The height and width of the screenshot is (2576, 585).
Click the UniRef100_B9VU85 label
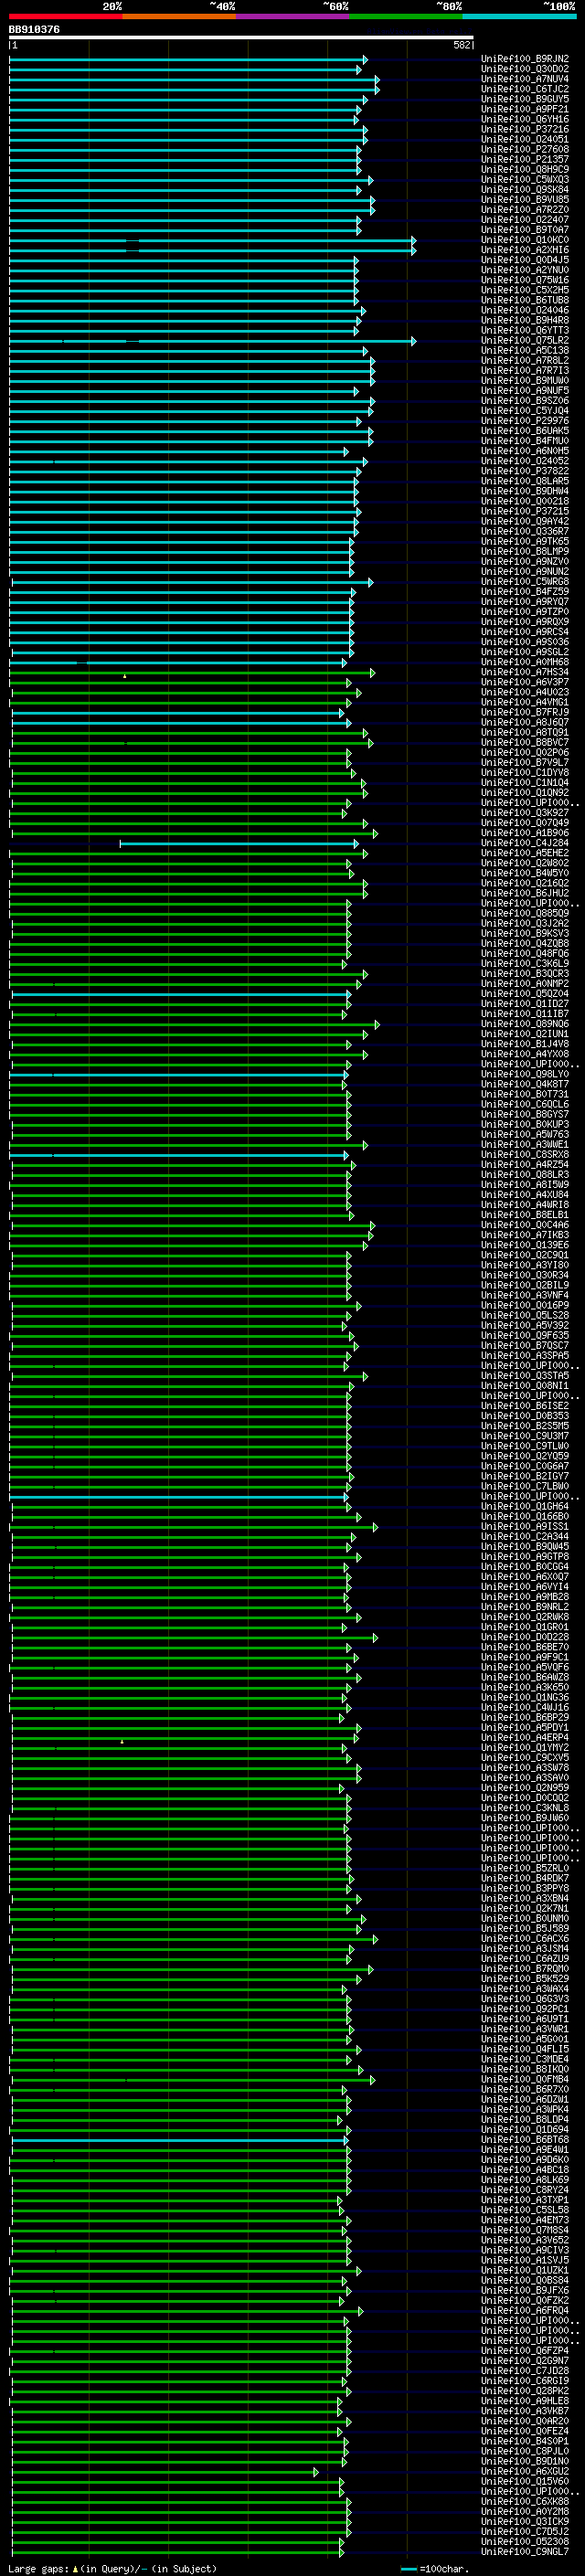click(525, 200)
